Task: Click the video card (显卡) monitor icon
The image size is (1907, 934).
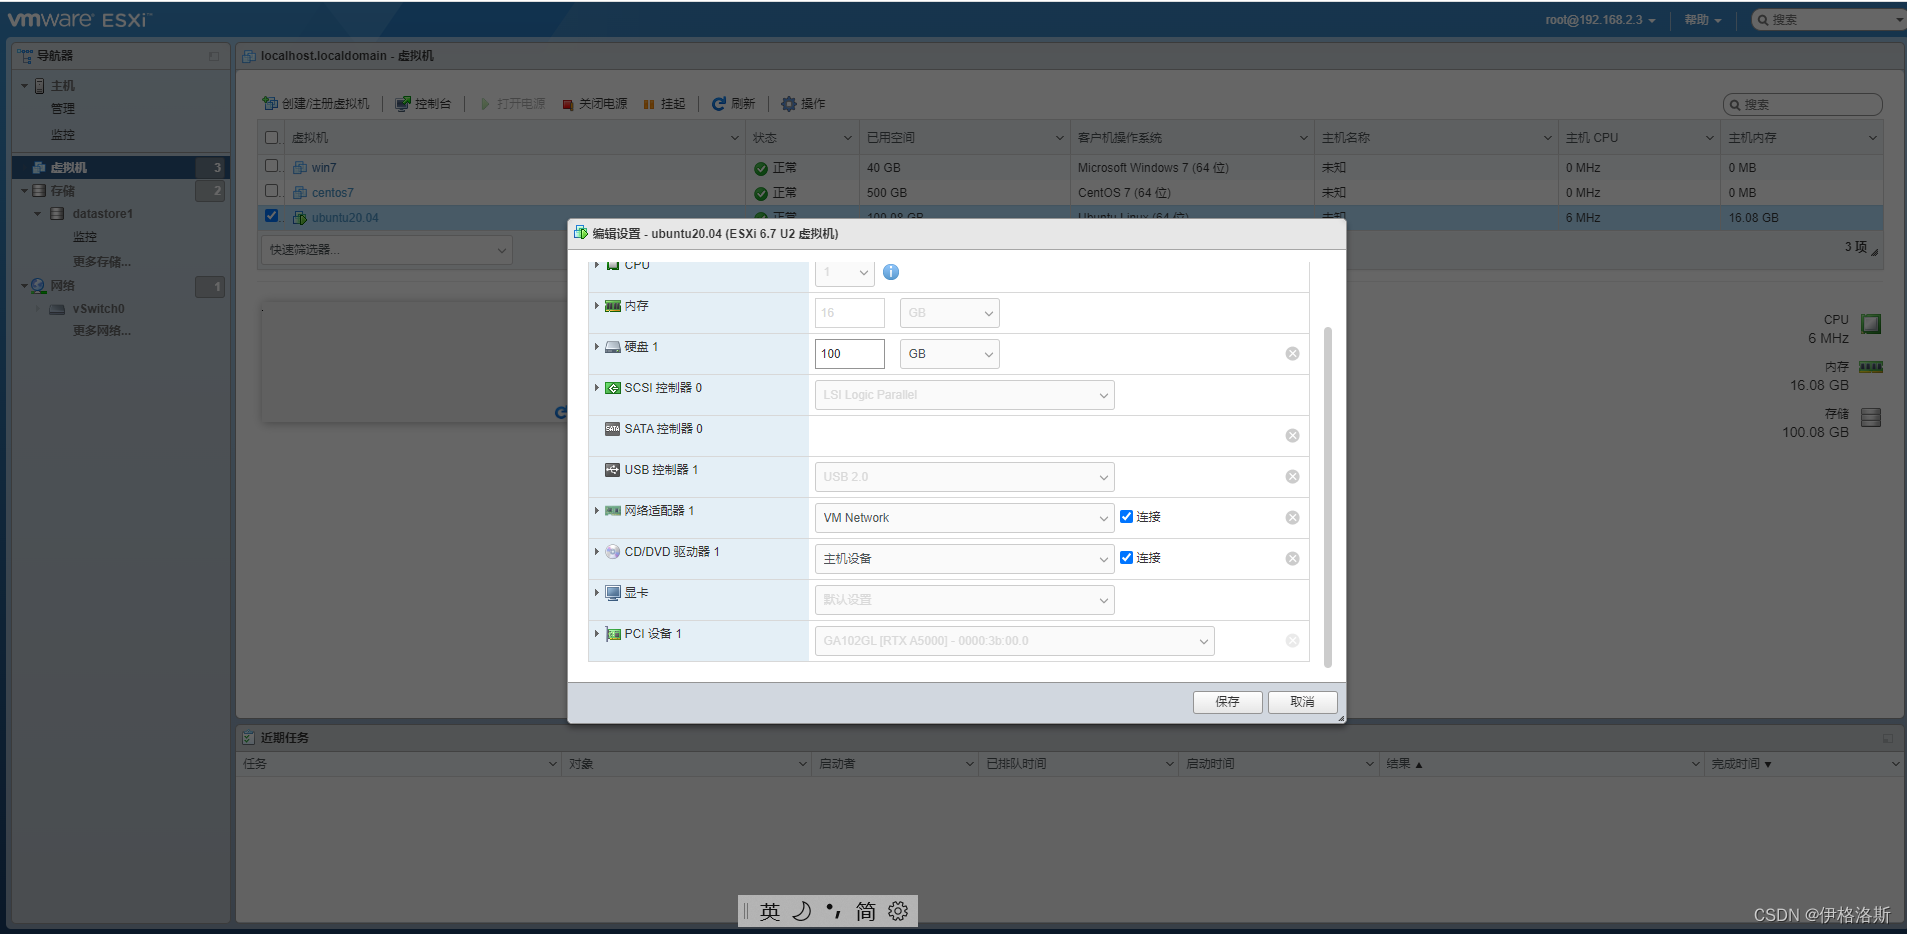Action: coord(613,593)
